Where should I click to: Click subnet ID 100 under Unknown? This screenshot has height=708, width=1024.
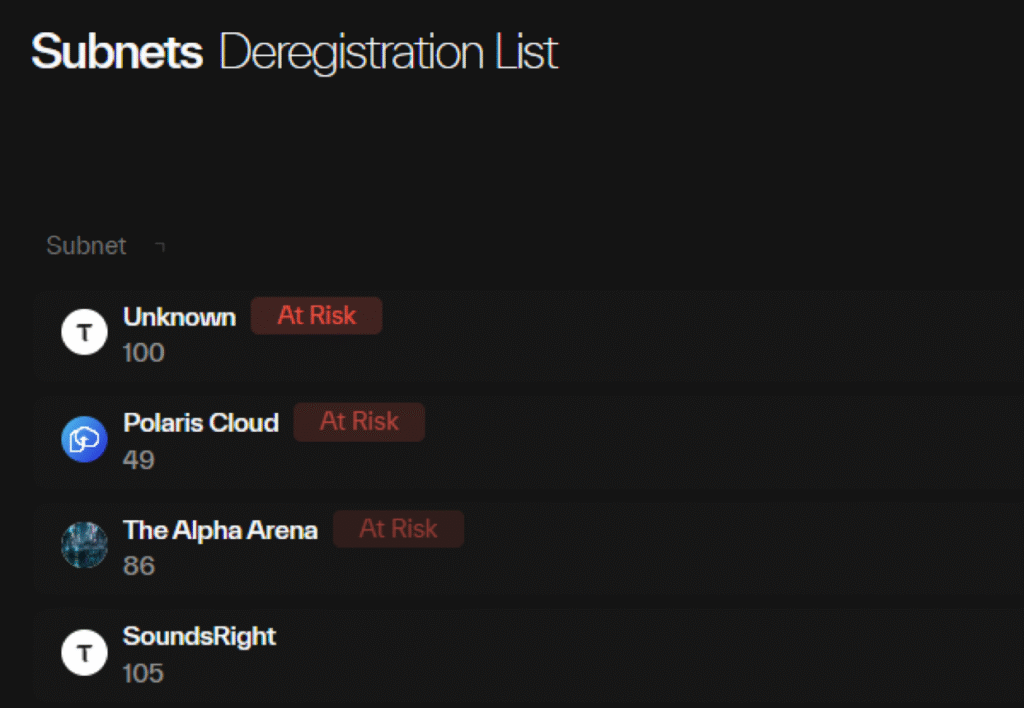(x=143, y=353)
